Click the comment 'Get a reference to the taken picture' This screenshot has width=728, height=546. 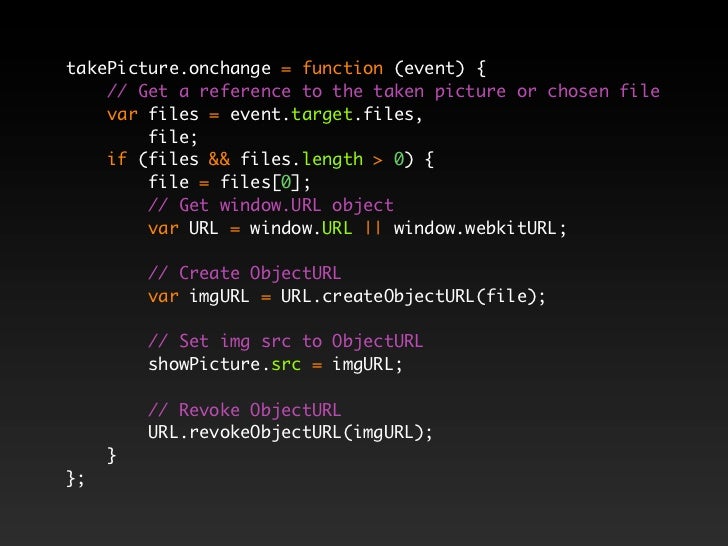tap(322, 91)
